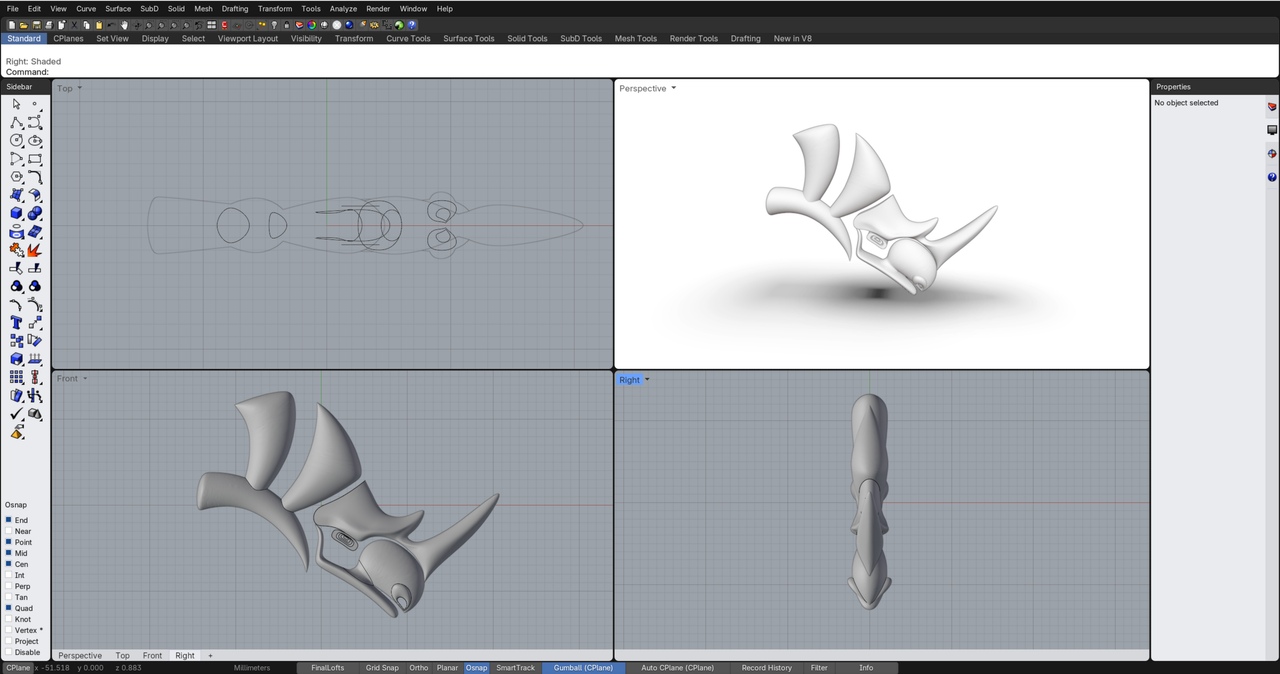Viewport: 1280px width, 674px height.
Task: Check the Disable osnap checkbox
Action: (x=9, y=652)
